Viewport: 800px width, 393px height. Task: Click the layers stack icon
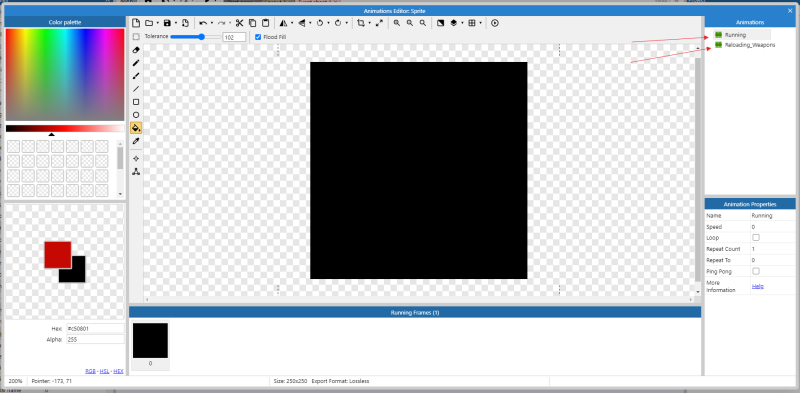point(454,23)
